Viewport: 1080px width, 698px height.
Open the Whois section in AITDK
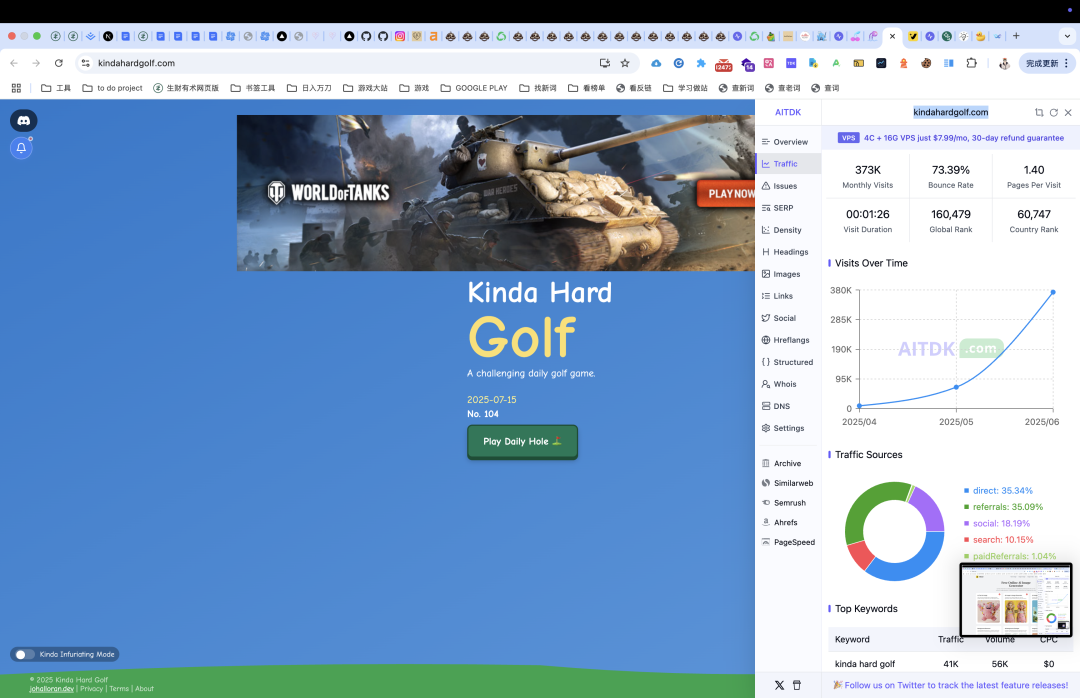tap(788, 384)
